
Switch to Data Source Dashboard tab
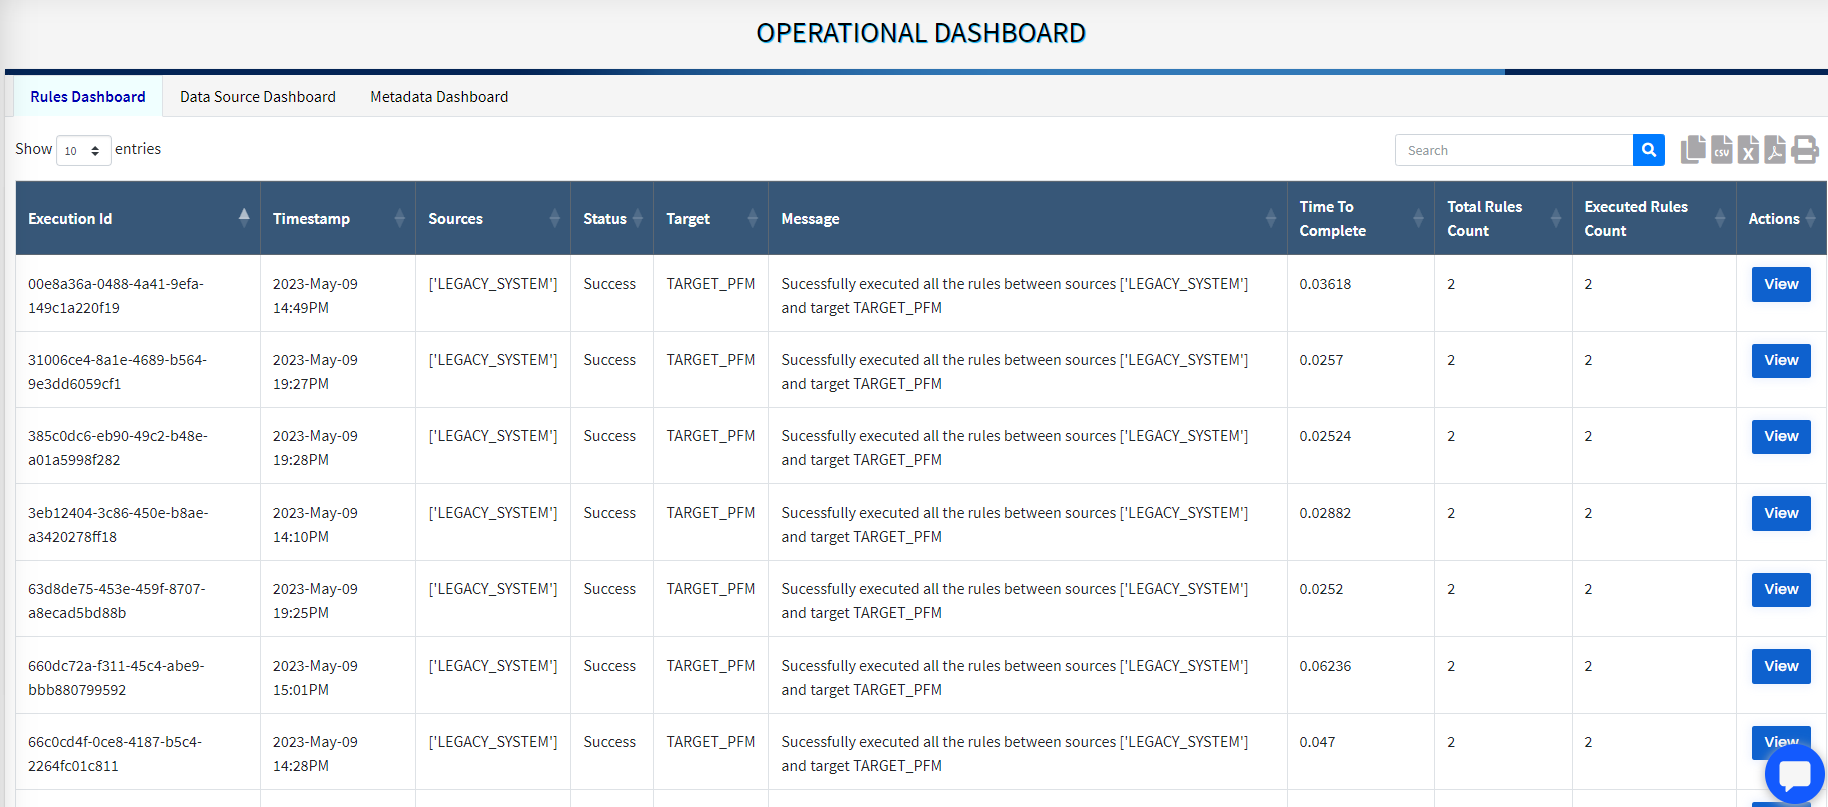tap(258, 97)
